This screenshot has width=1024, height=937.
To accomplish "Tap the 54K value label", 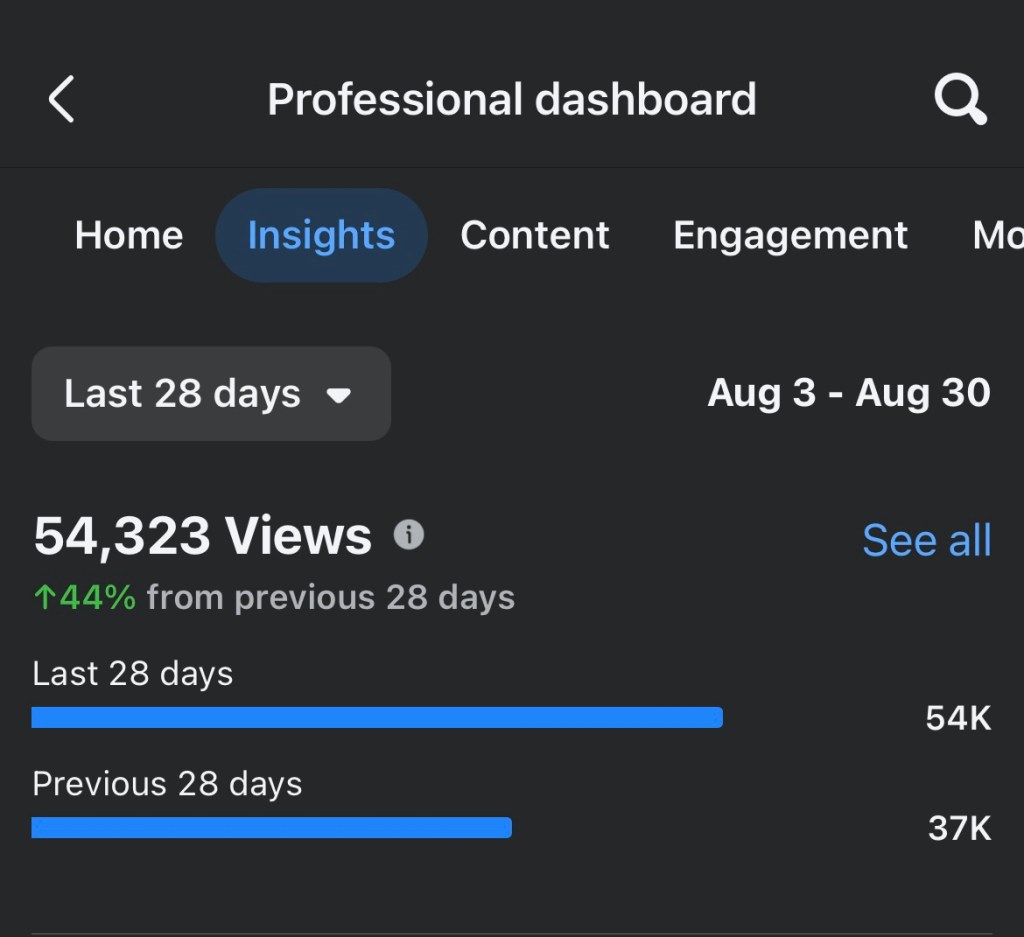I will click(958, 718).
